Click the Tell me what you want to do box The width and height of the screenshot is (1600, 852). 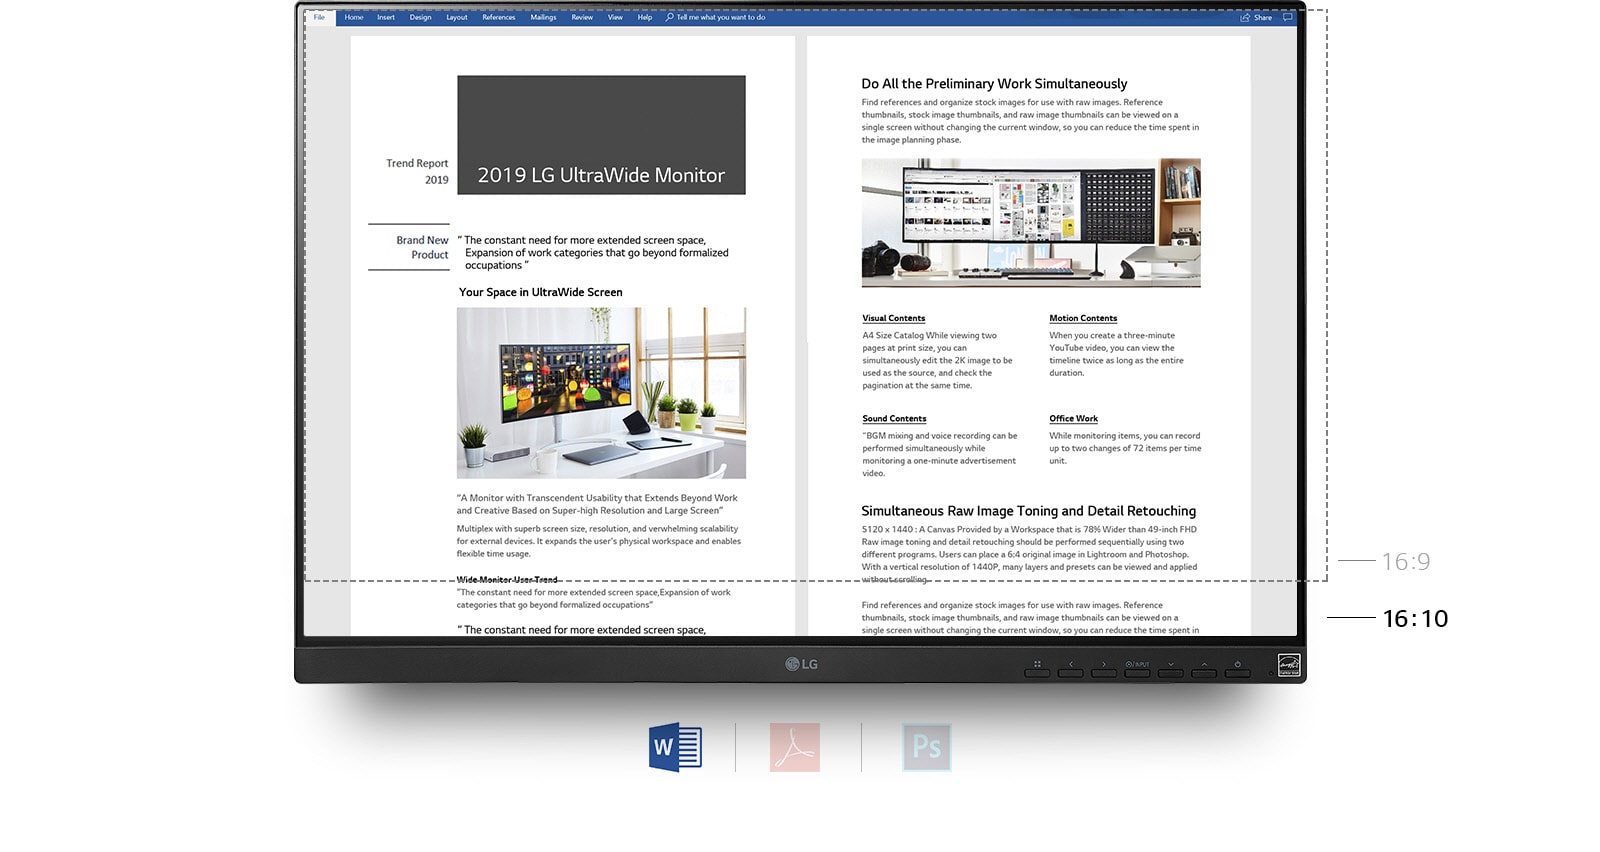716,17
